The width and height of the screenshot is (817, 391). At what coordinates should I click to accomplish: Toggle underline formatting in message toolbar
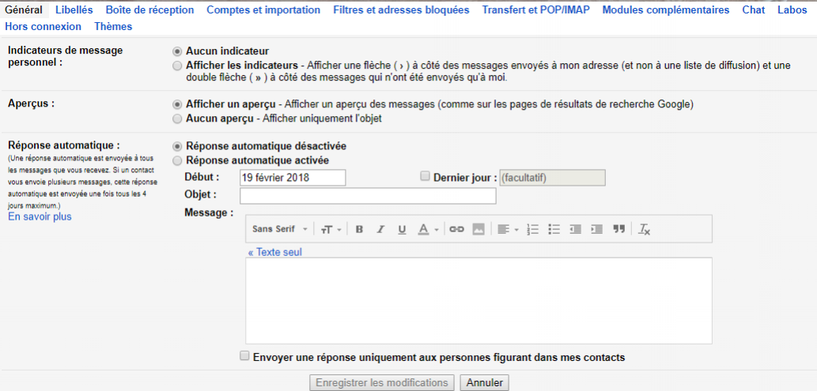[x=402, y=229]
